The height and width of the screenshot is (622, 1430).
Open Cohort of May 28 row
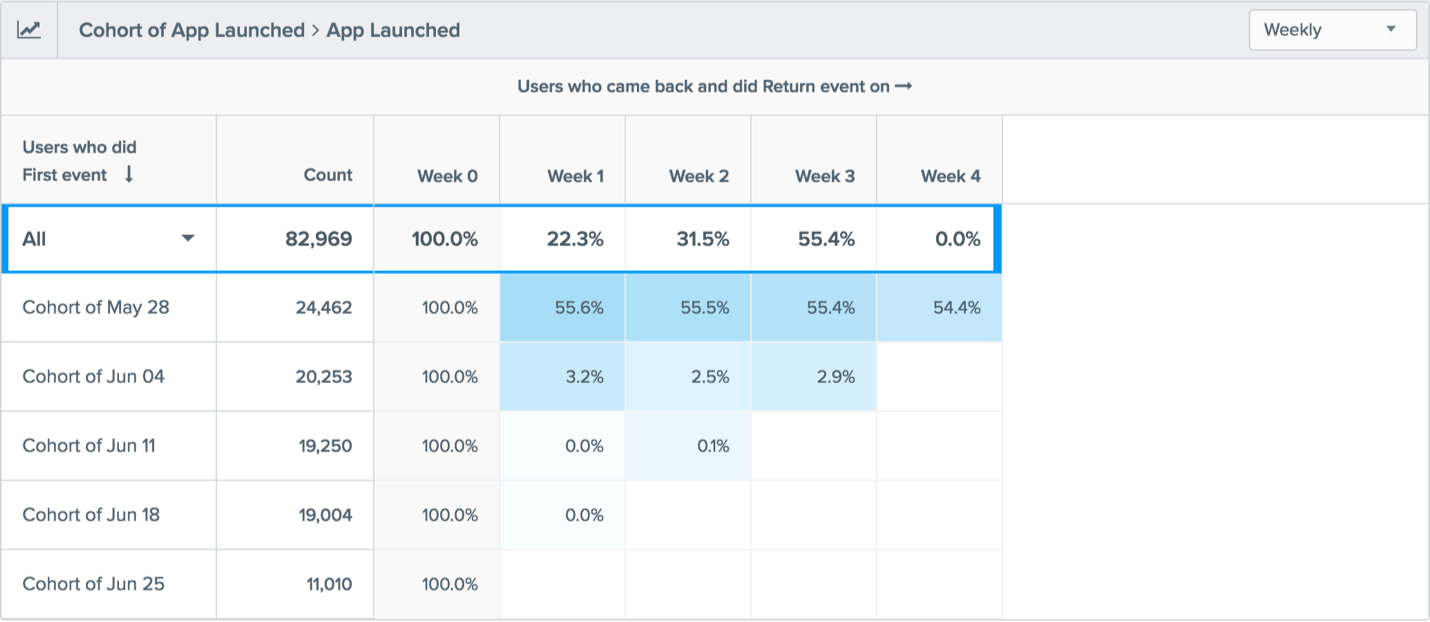pyautogui.click(x=96, y=307)
